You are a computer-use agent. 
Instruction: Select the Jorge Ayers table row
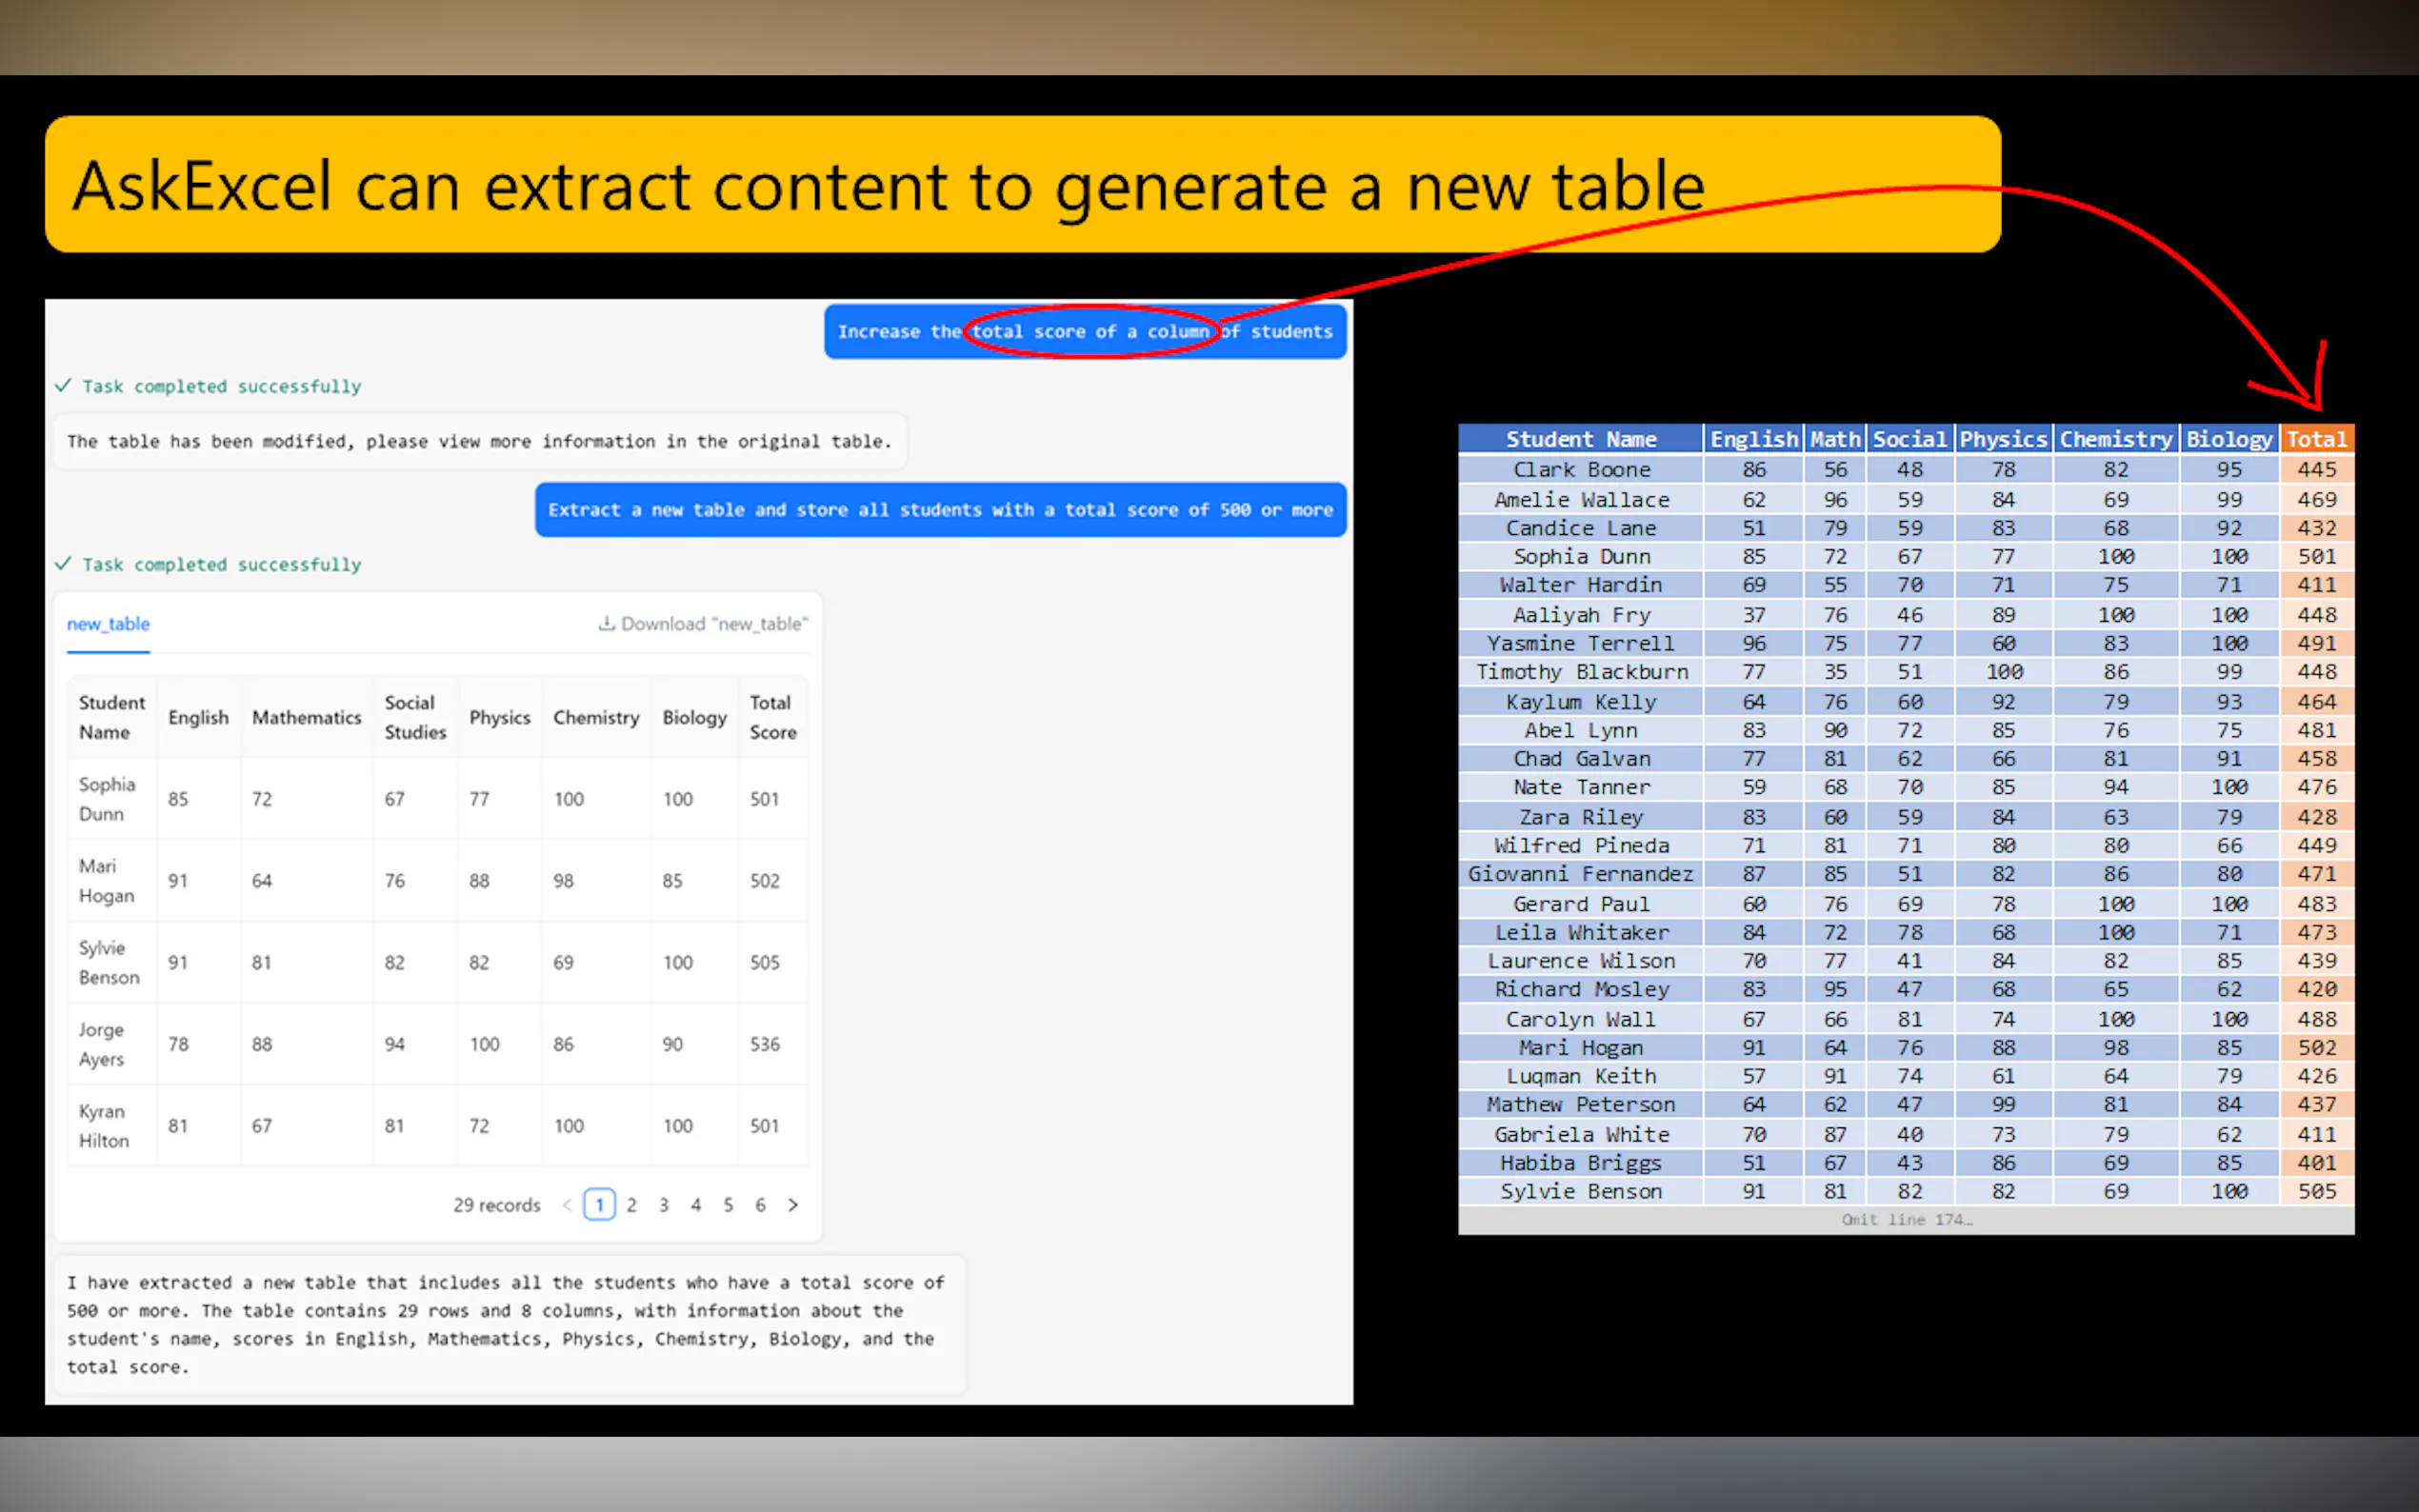(437, 1044)
